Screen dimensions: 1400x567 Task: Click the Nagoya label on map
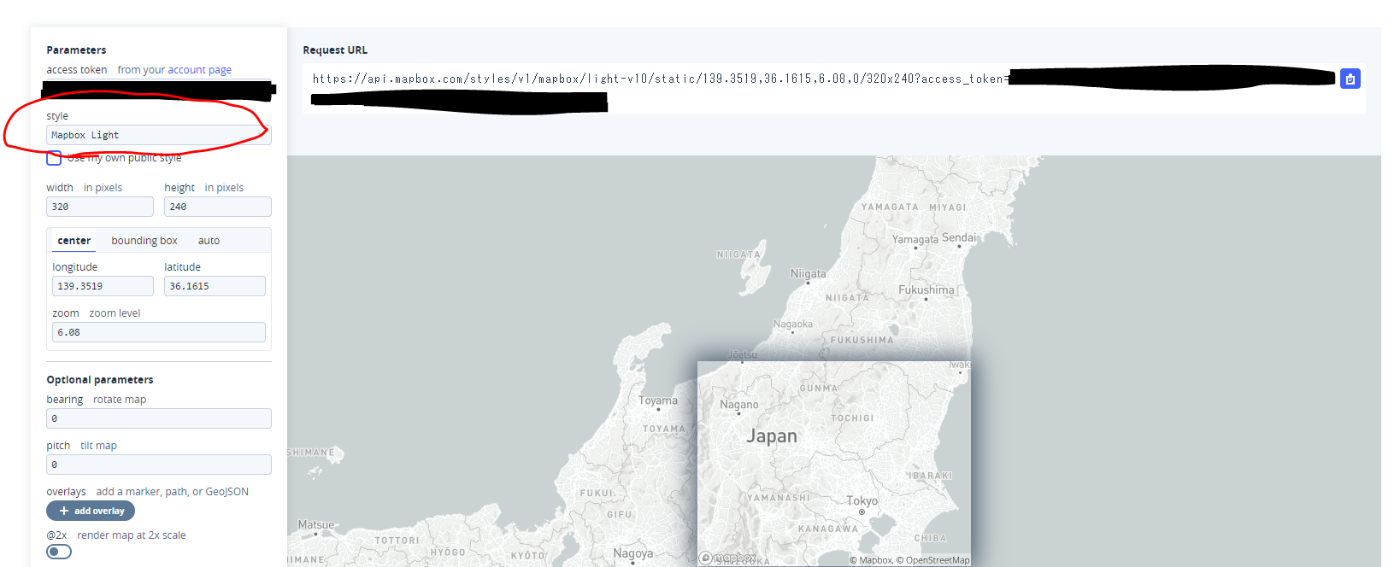(x=633, y=554)
